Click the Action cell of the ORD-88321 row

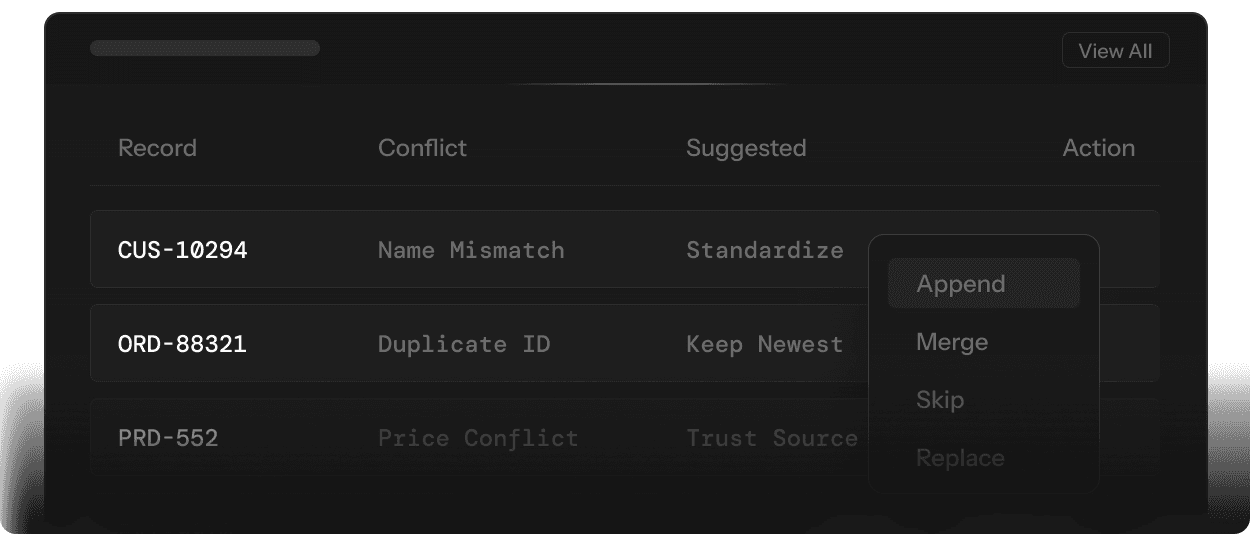coord(1128,344)
